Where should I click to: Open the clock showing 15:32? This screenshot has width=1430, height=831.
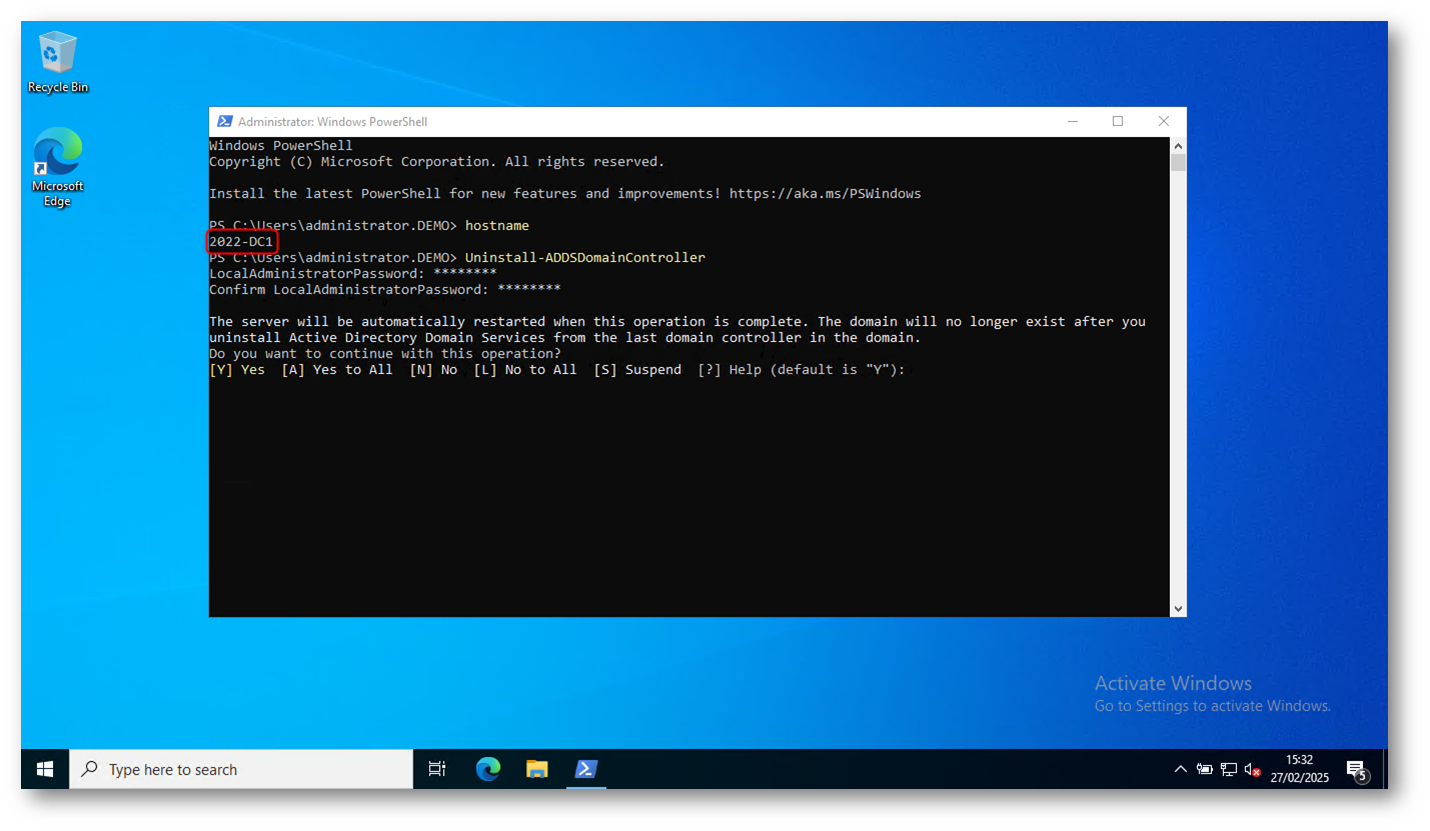coord(1300,769)
